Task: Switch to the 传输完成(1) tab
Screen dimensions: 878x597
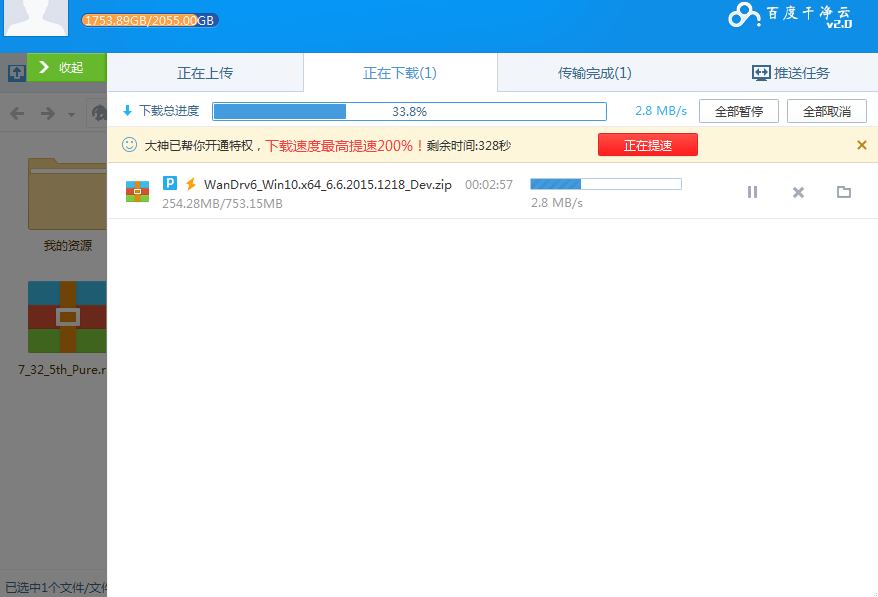Action: click(x=594, y=73)
